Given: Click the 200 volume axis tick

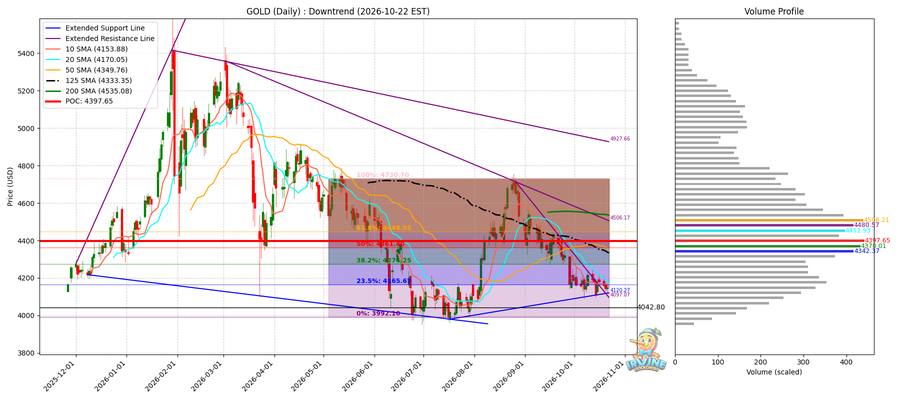Looking at the screenshot, I should point(761,363).
